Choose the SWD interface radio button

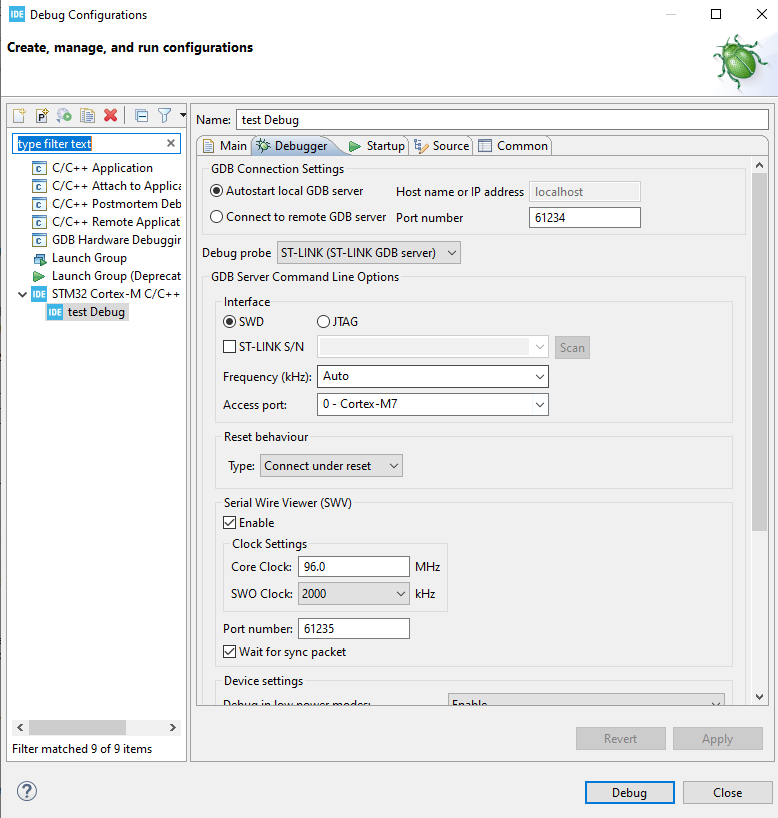(x=229, y=322)
